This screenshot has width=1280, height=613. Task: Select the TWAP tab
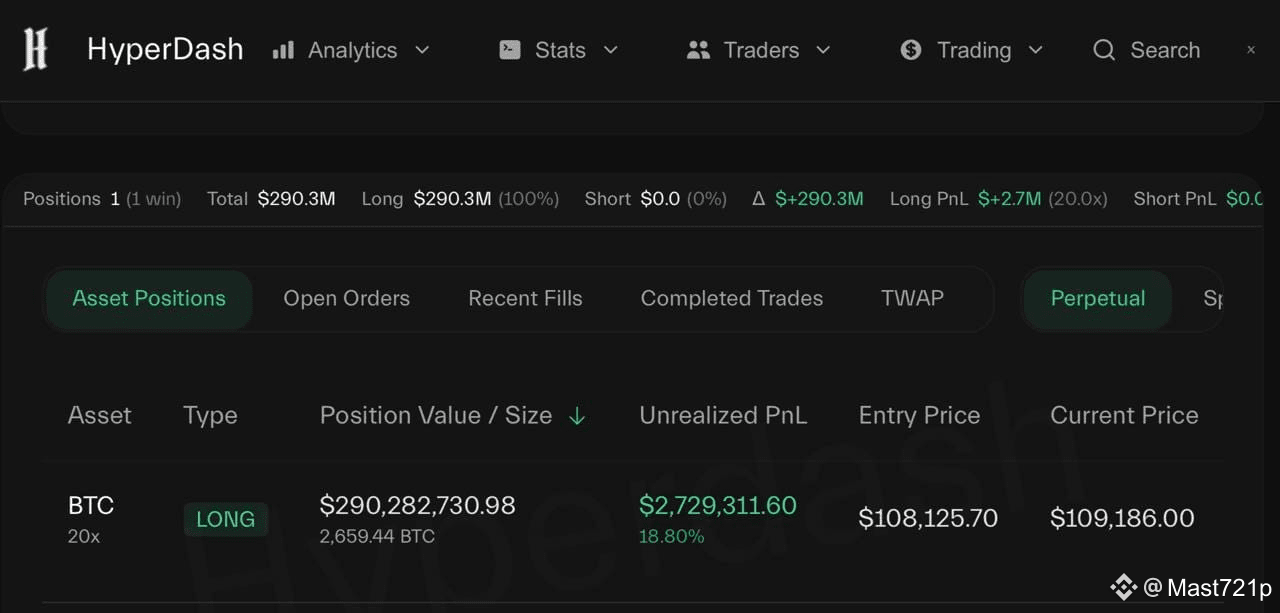pyautogui.click(x=912, y=298)
